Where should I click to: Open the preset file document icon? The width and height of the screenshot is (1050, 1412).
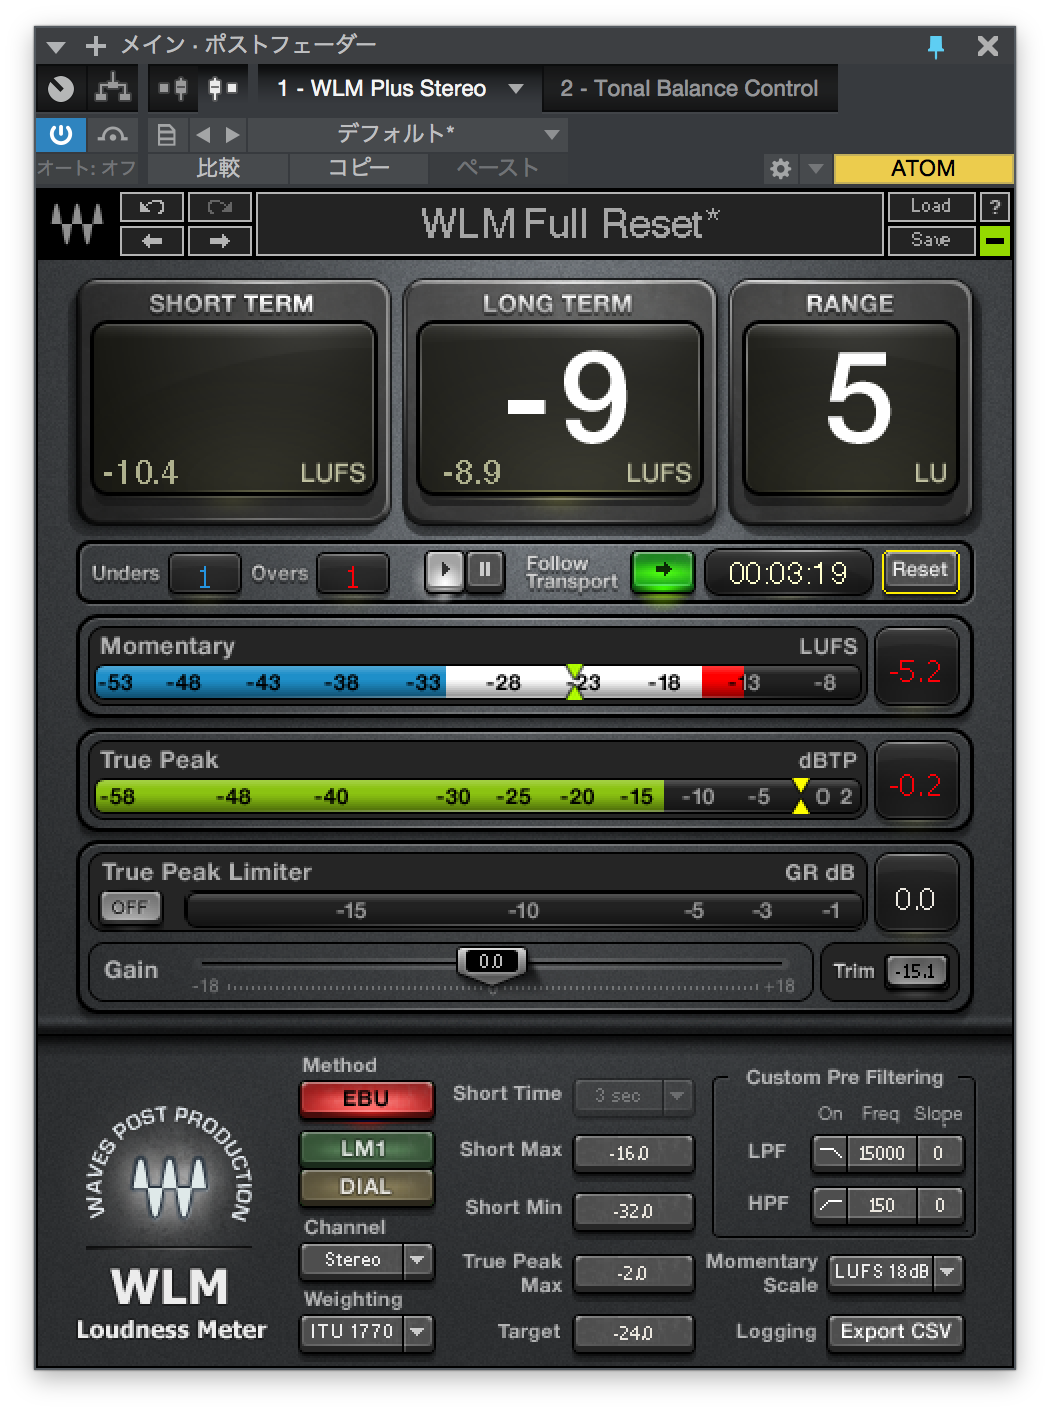click(x=167, y=134)
